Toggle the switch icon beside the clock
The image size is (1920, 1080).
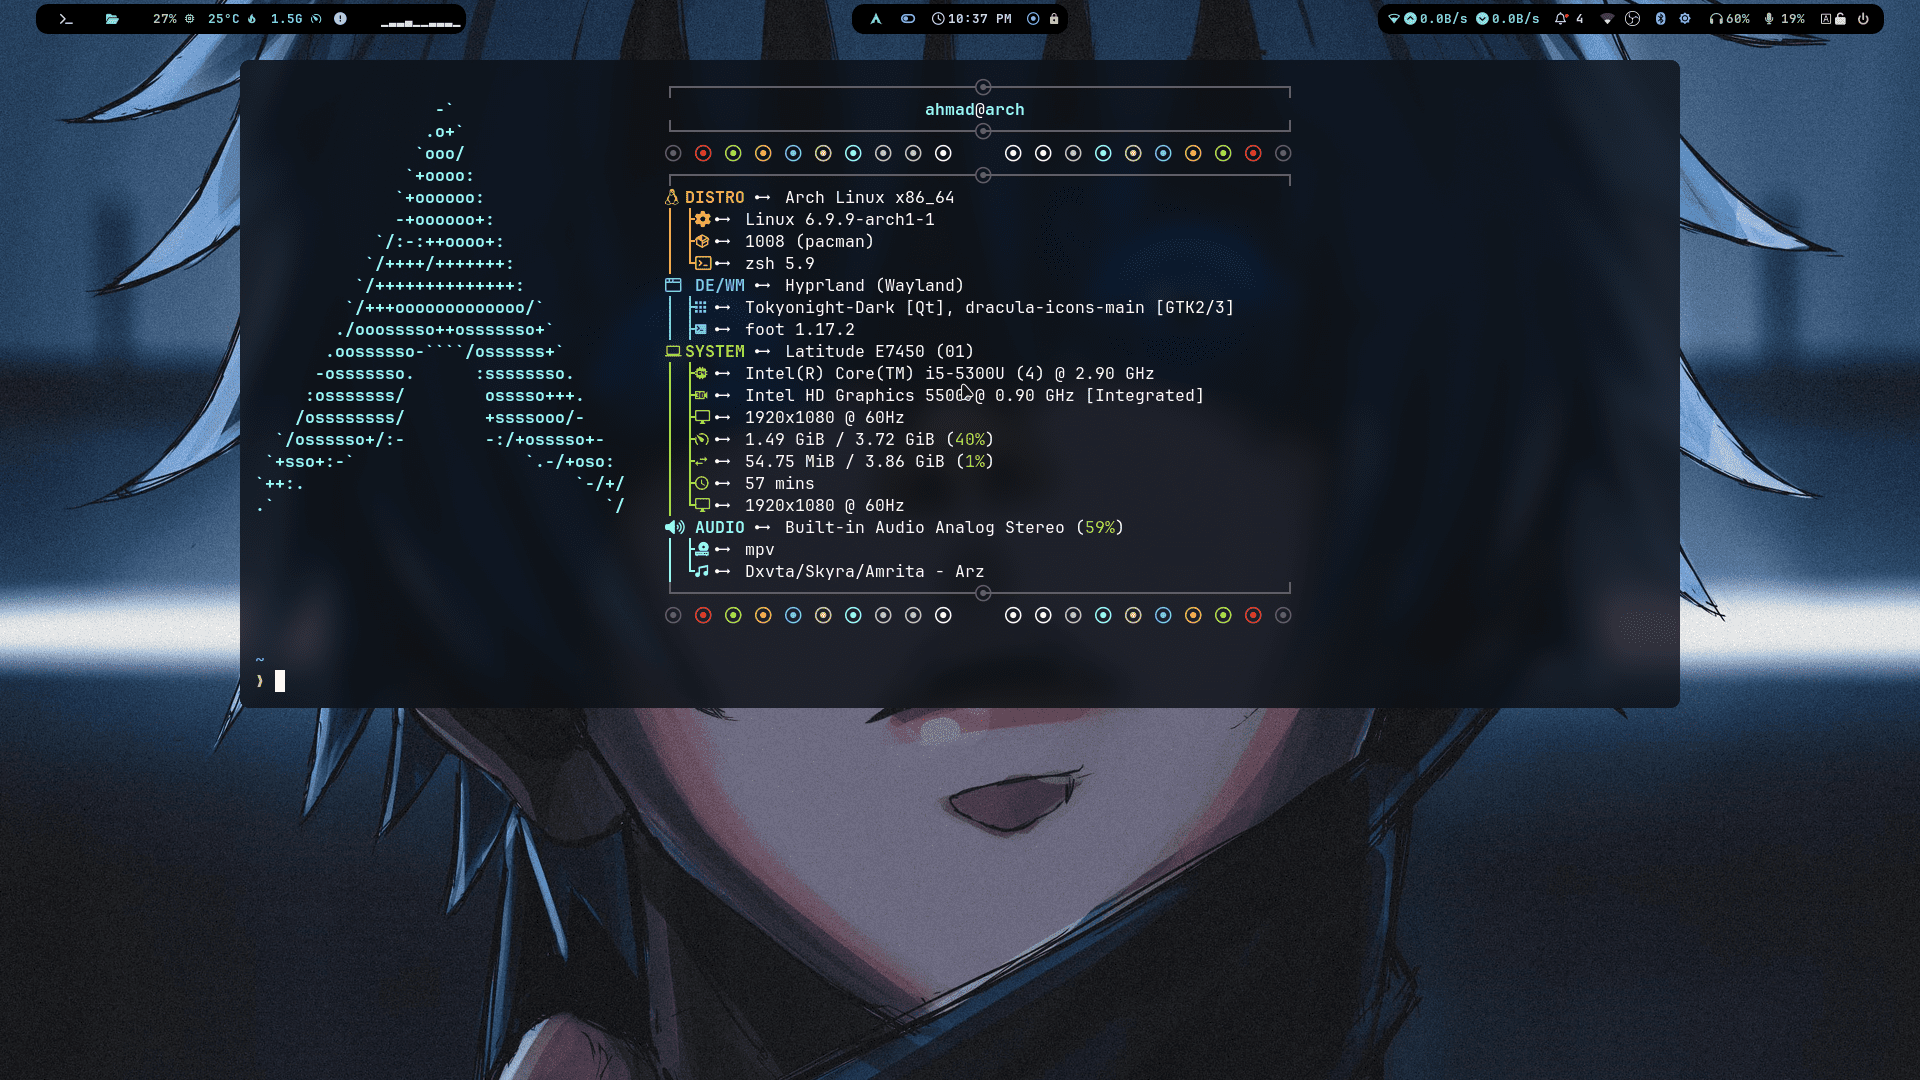pyautogui.click(x=908, y=19)
